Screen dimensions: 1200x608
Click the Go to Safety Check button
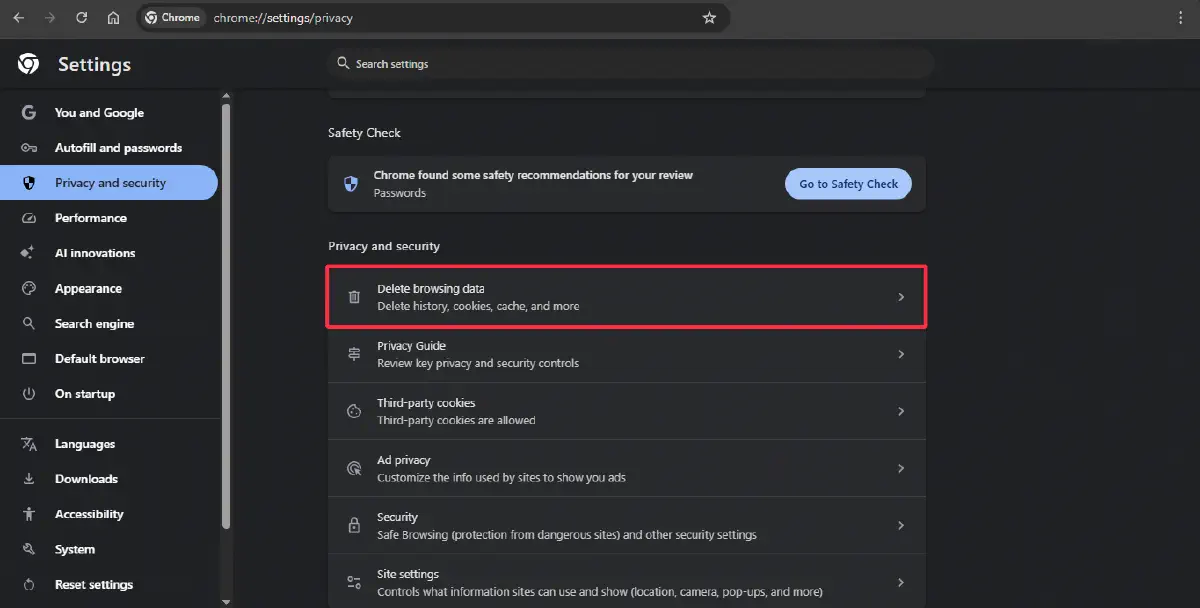click(x=848, y=183)
